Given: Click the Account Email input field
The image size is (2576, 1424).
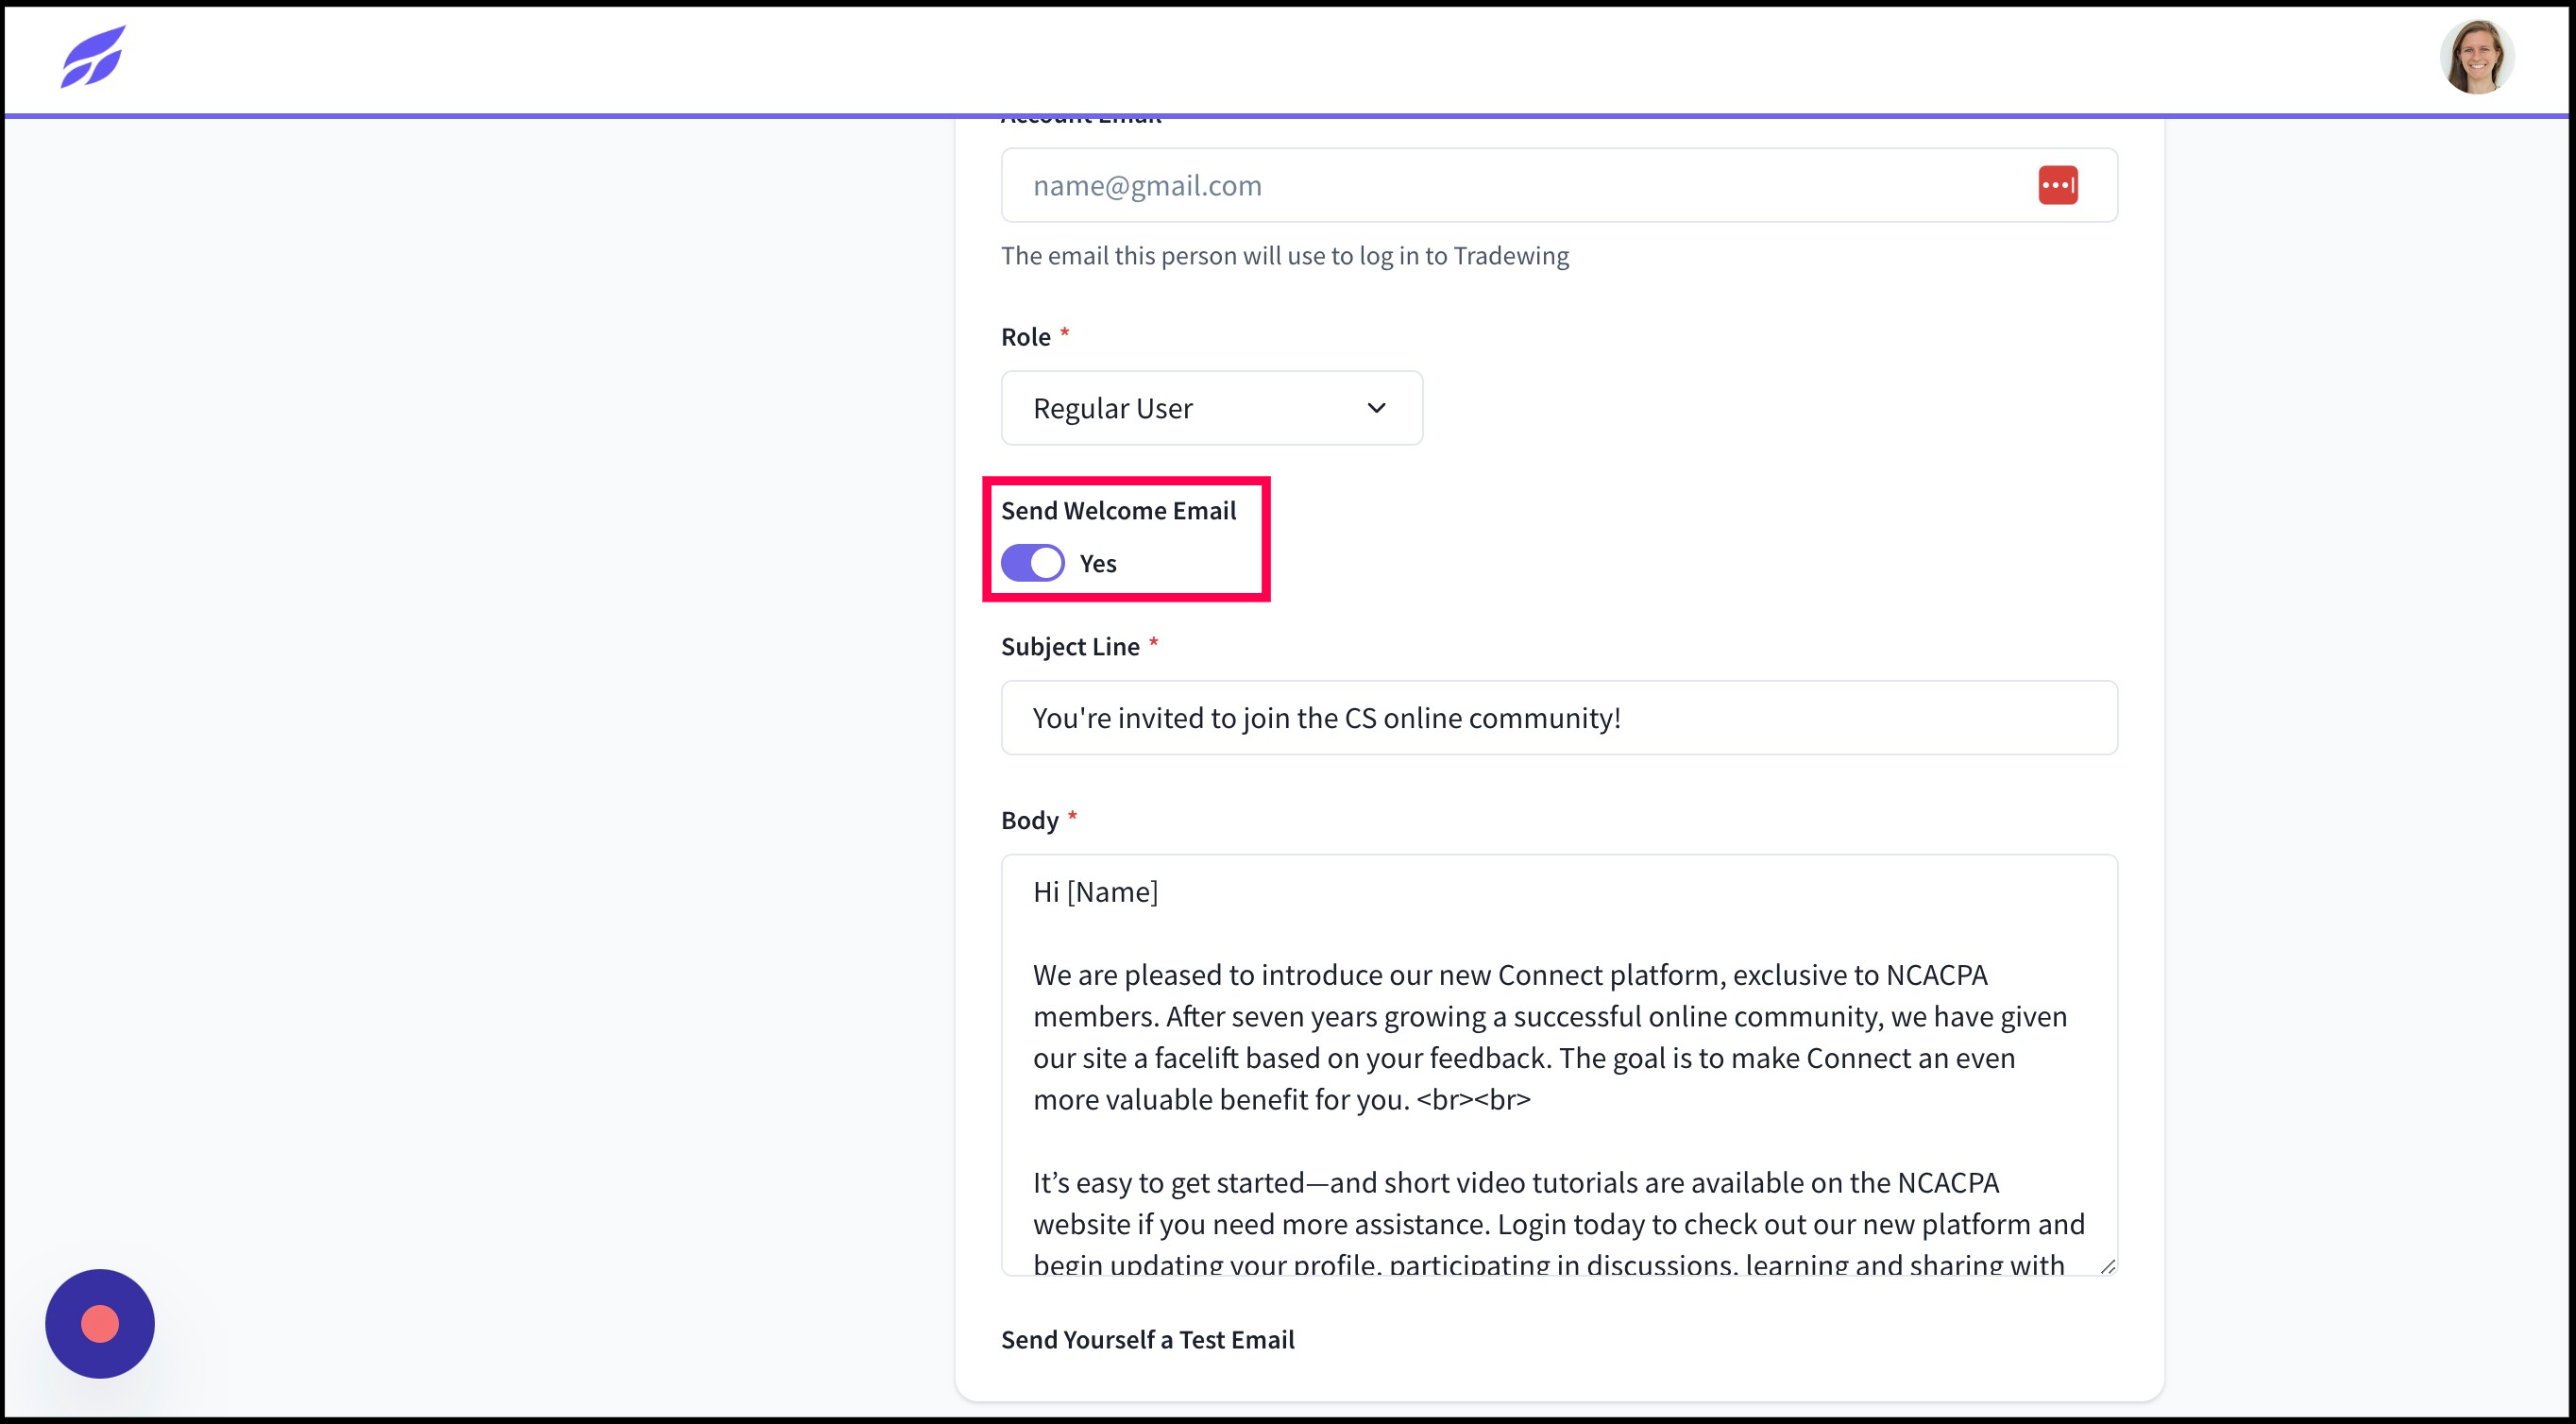Looking at the screenshot, I should [1558, 185].
